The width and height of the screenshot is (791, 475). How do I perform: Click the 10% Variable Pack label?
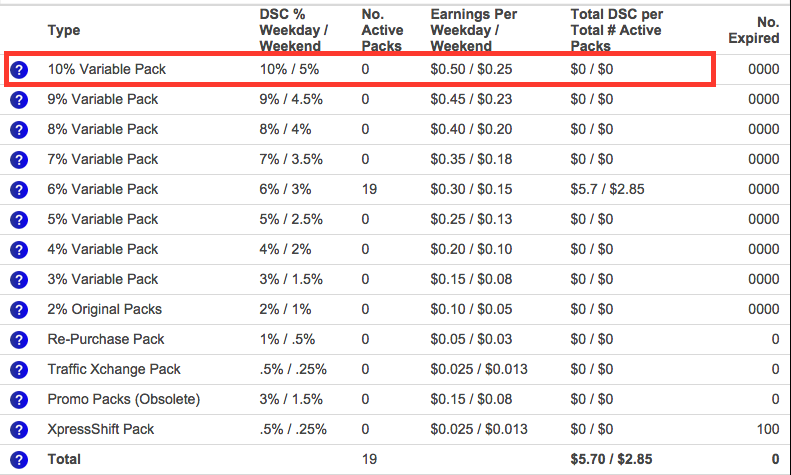click(x=106, y=69)
